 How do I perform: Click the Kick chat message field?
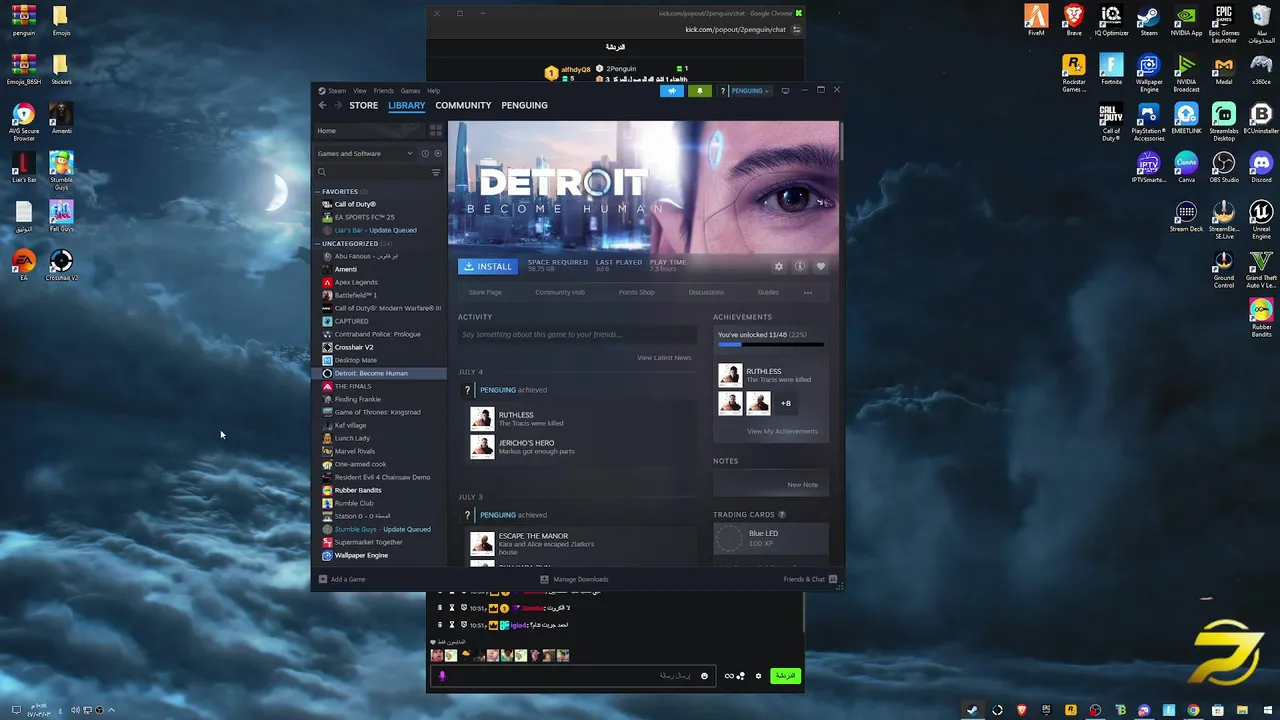tap(575, 676)
